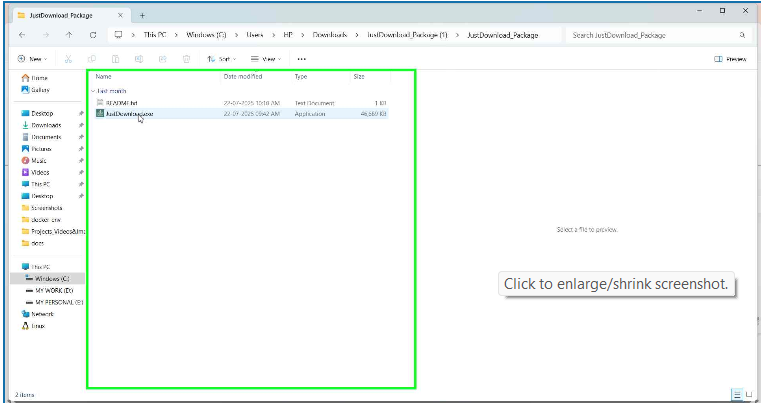
Task: Click the Delete trash icon
Action: pyautogui.click(x=187, y=59)
